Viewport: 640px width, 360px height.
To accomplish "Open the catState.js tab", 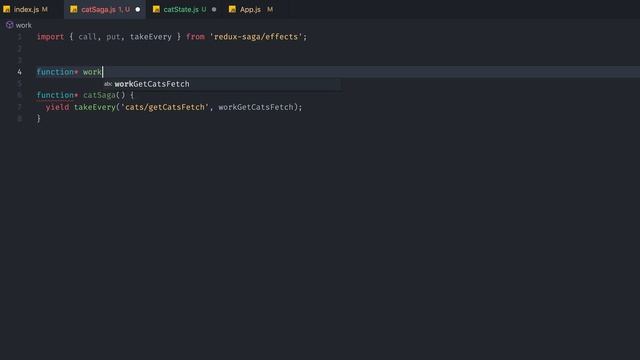I will tap(184, 9).
